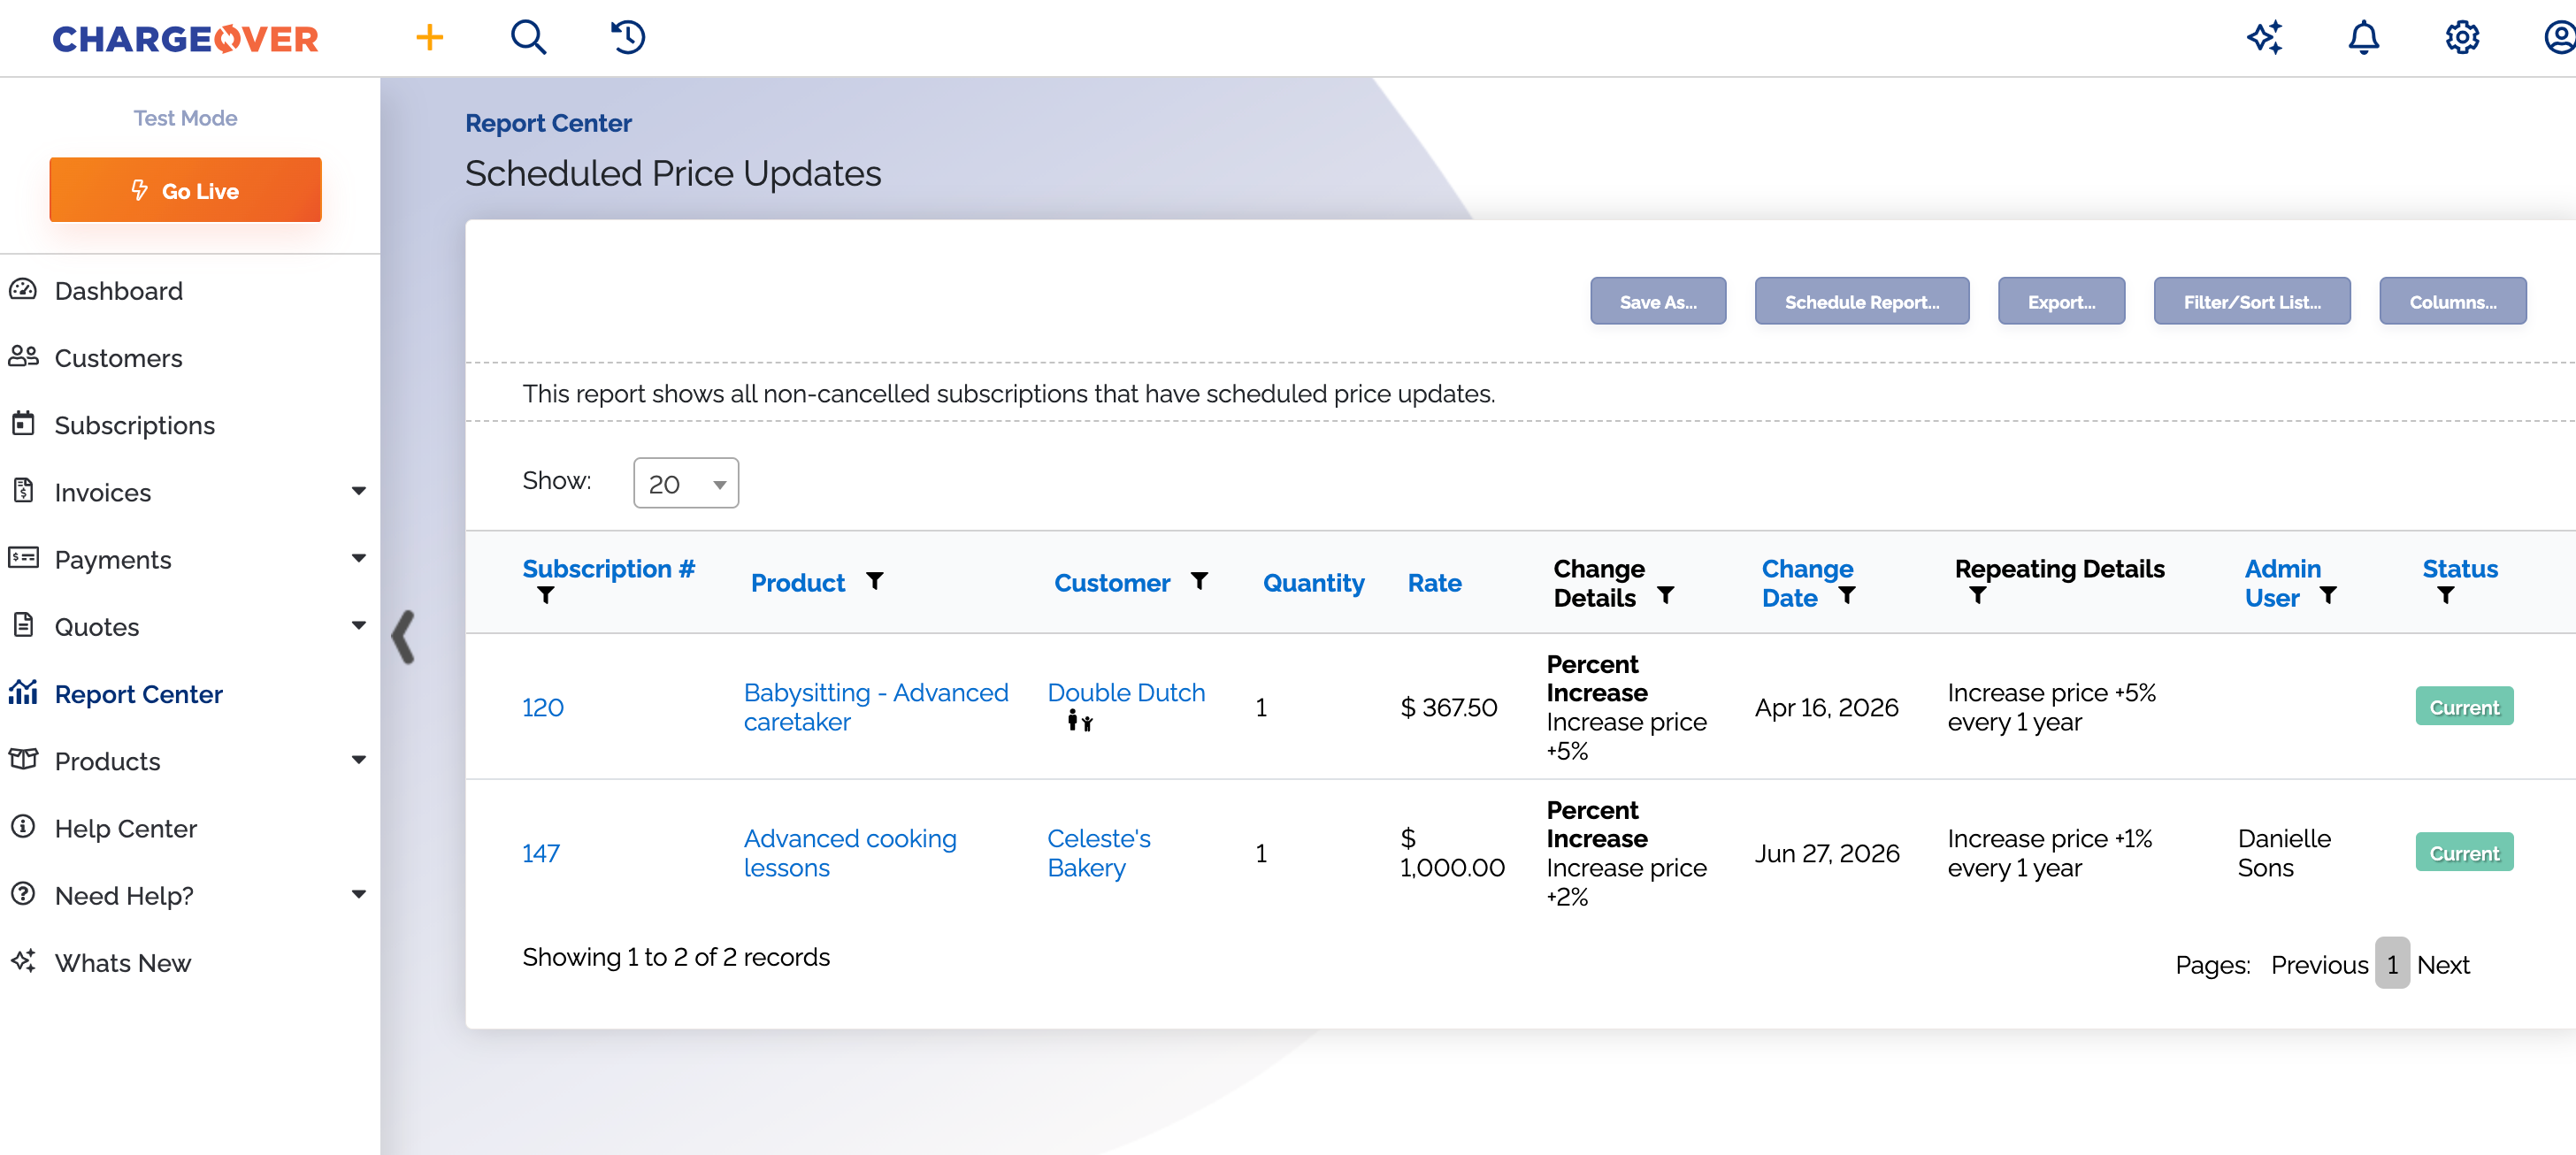2576x1155 pixels.
Task: Go to the Previous page
Action: tap(2319, 964)
